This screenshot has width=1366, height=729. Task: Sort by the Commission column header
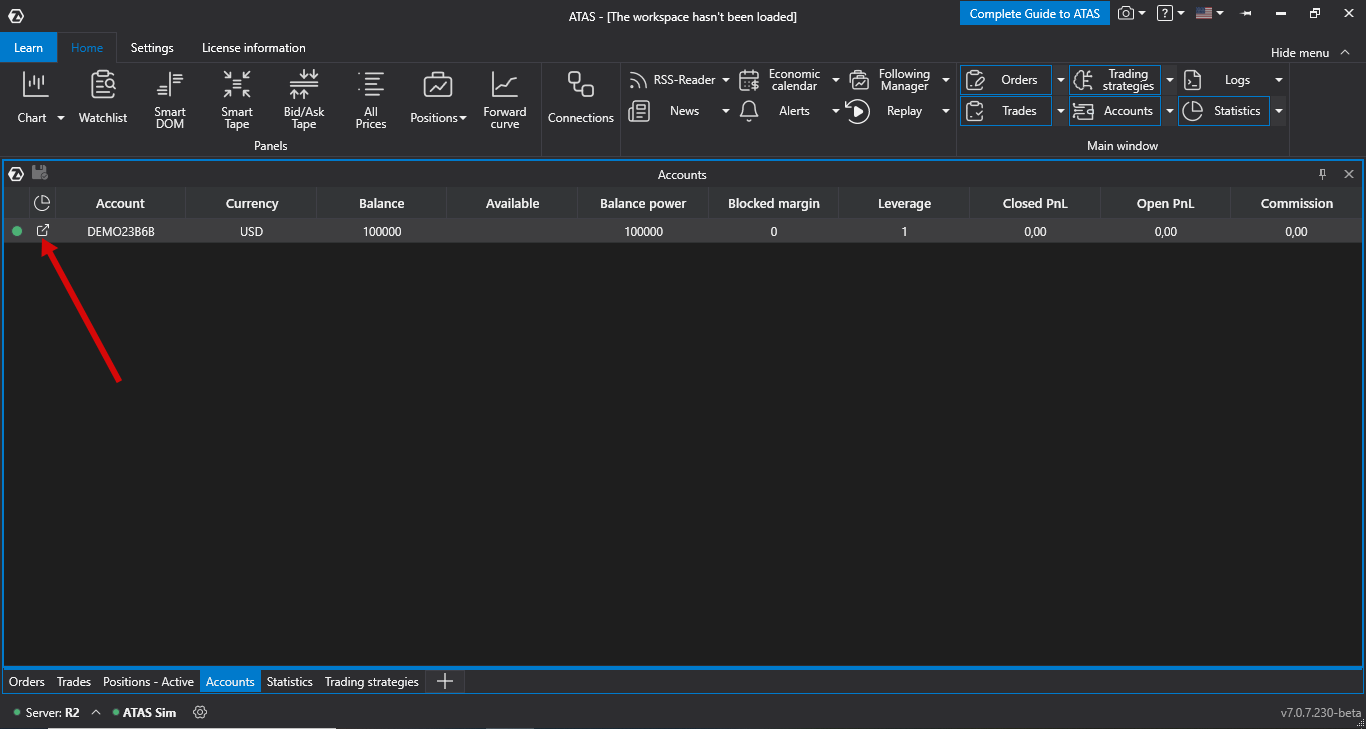tap(1297, 203)
